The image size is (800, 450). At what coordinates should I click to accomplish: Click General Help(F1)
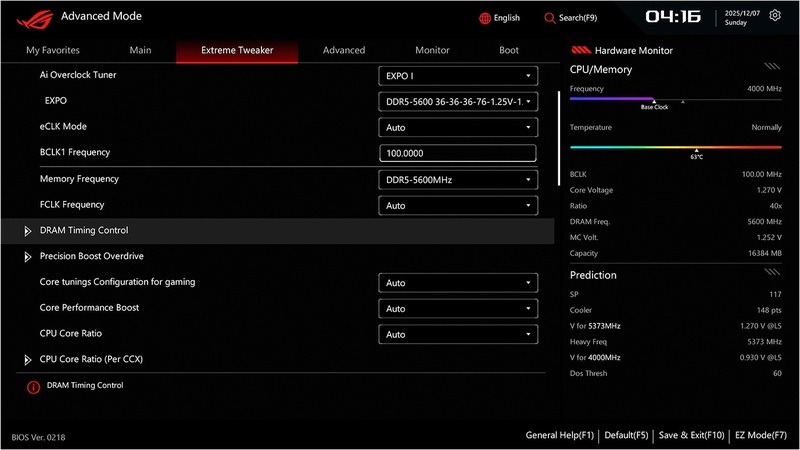pyautogui.click(x=560, y=435)
